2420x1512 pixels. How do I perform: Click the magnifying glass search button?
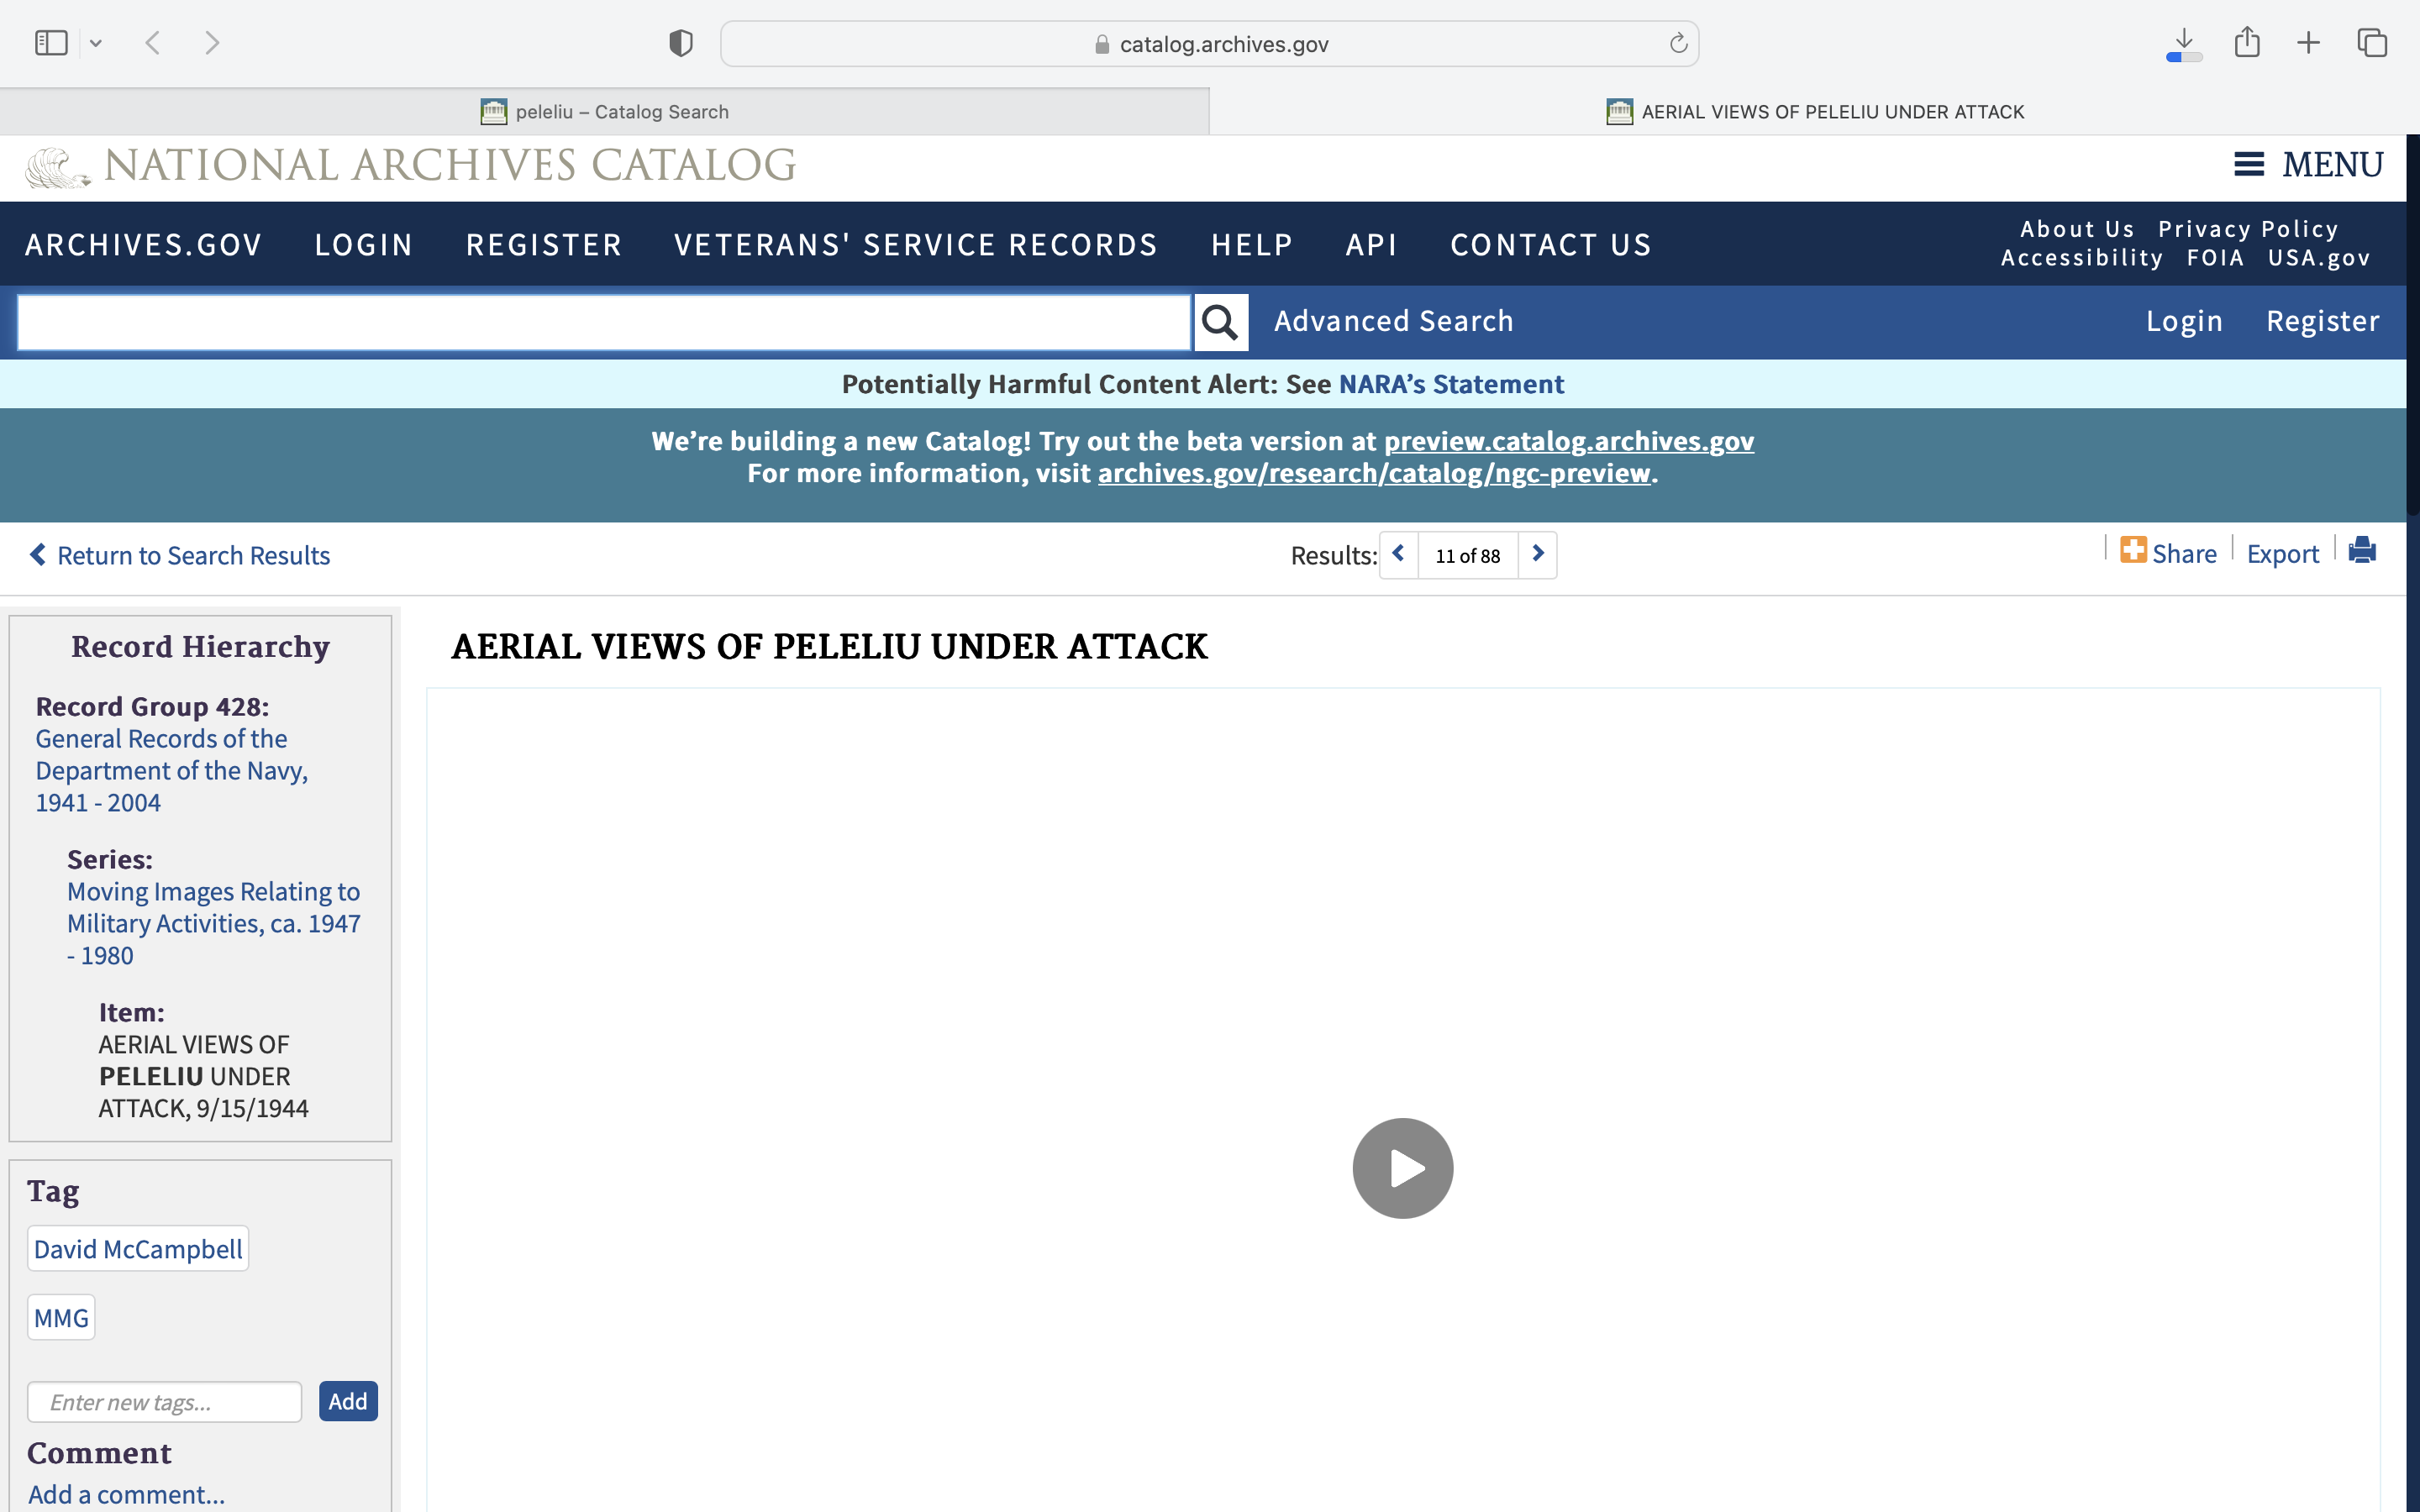(1220, 322)
